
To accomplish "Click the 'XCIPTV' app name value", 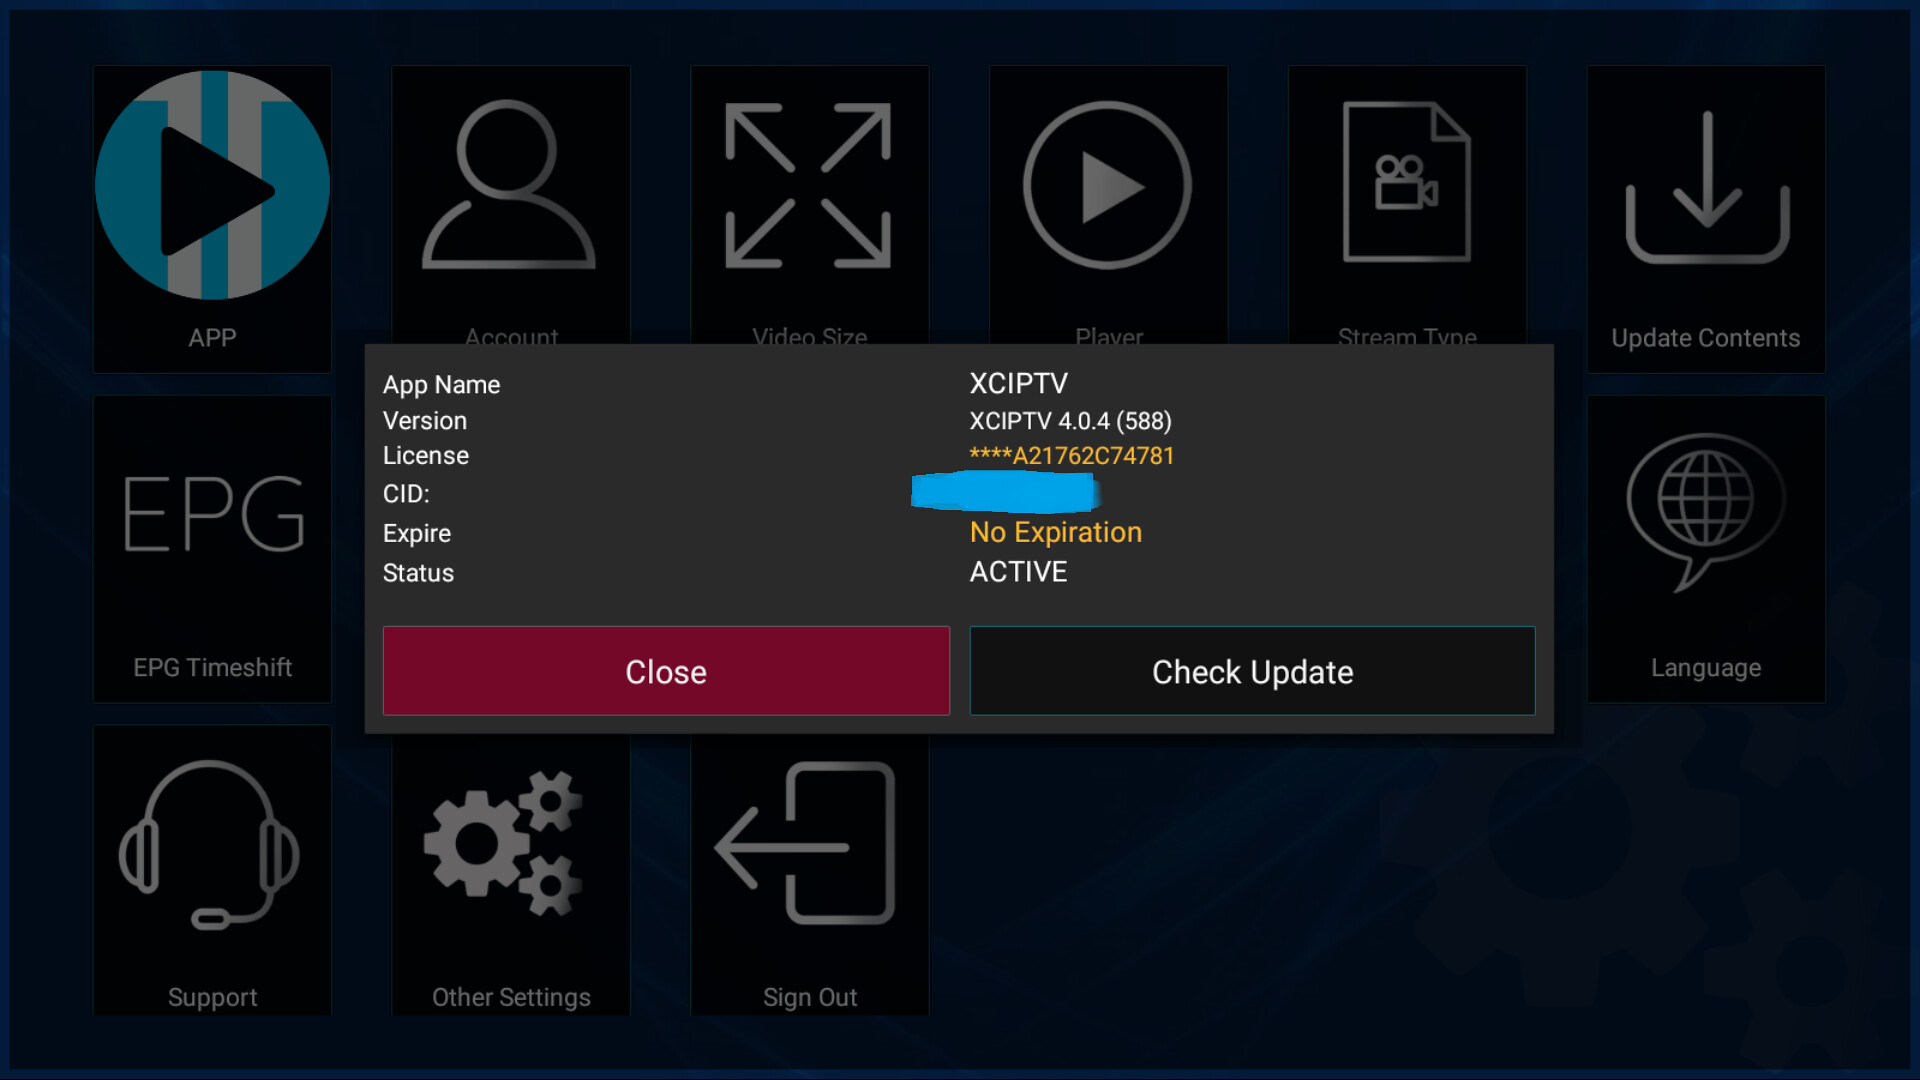I will pos(1018,383).
